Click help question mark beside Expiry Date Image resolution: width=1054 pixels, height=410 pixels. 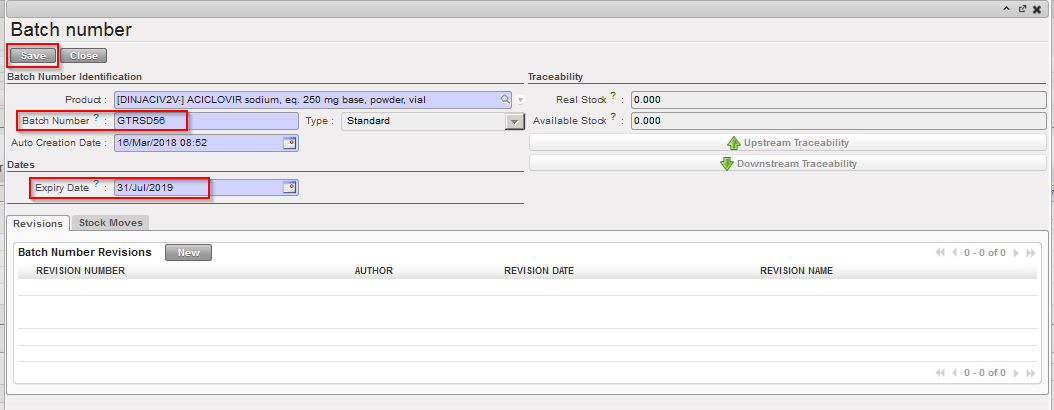97,184
